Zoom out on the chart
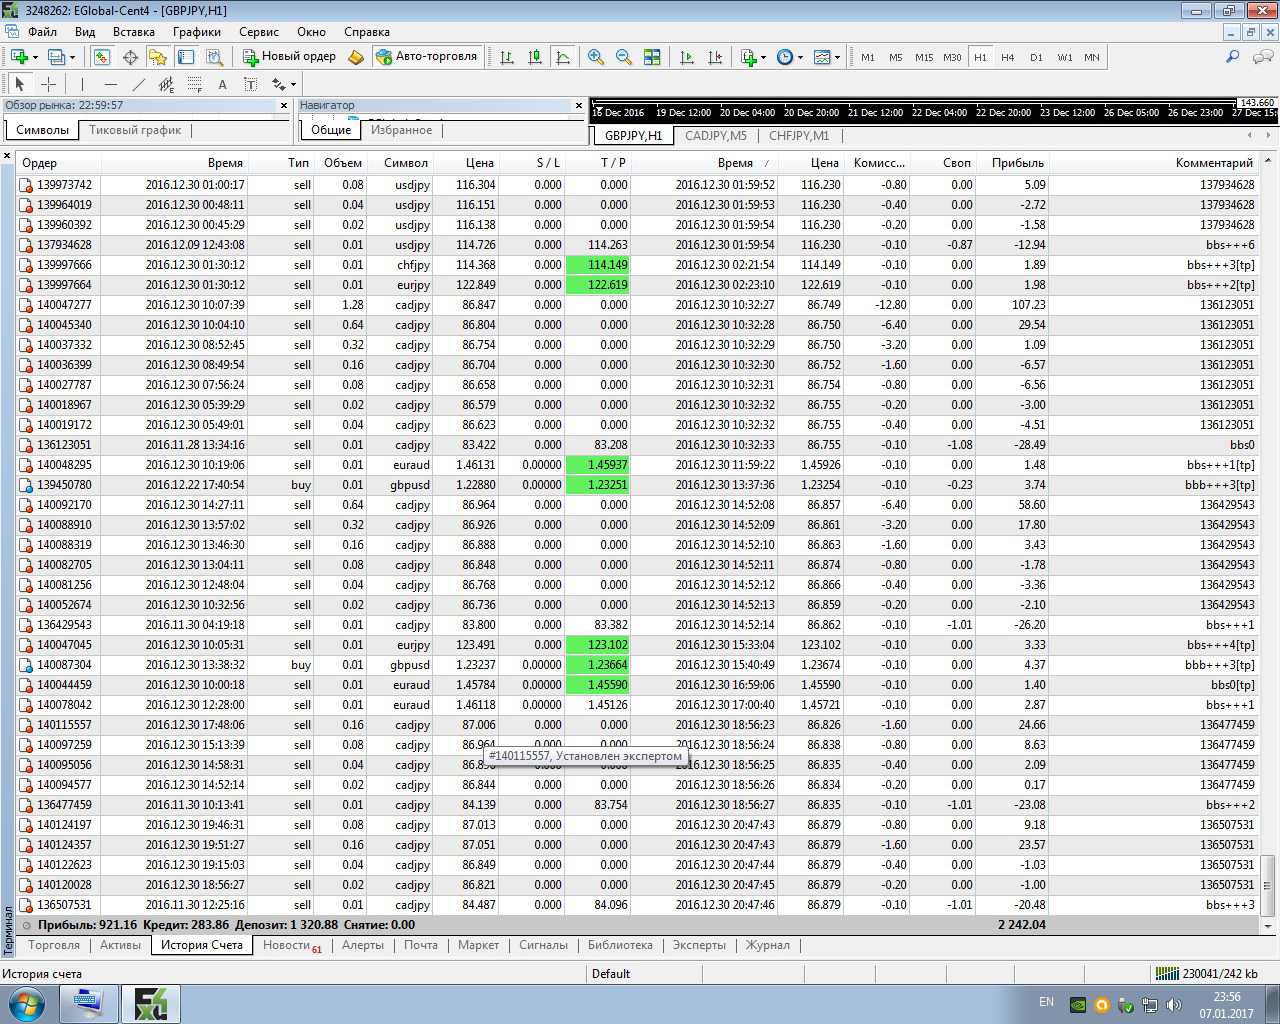The image size is (1280, 1024). tap(624, 57)
